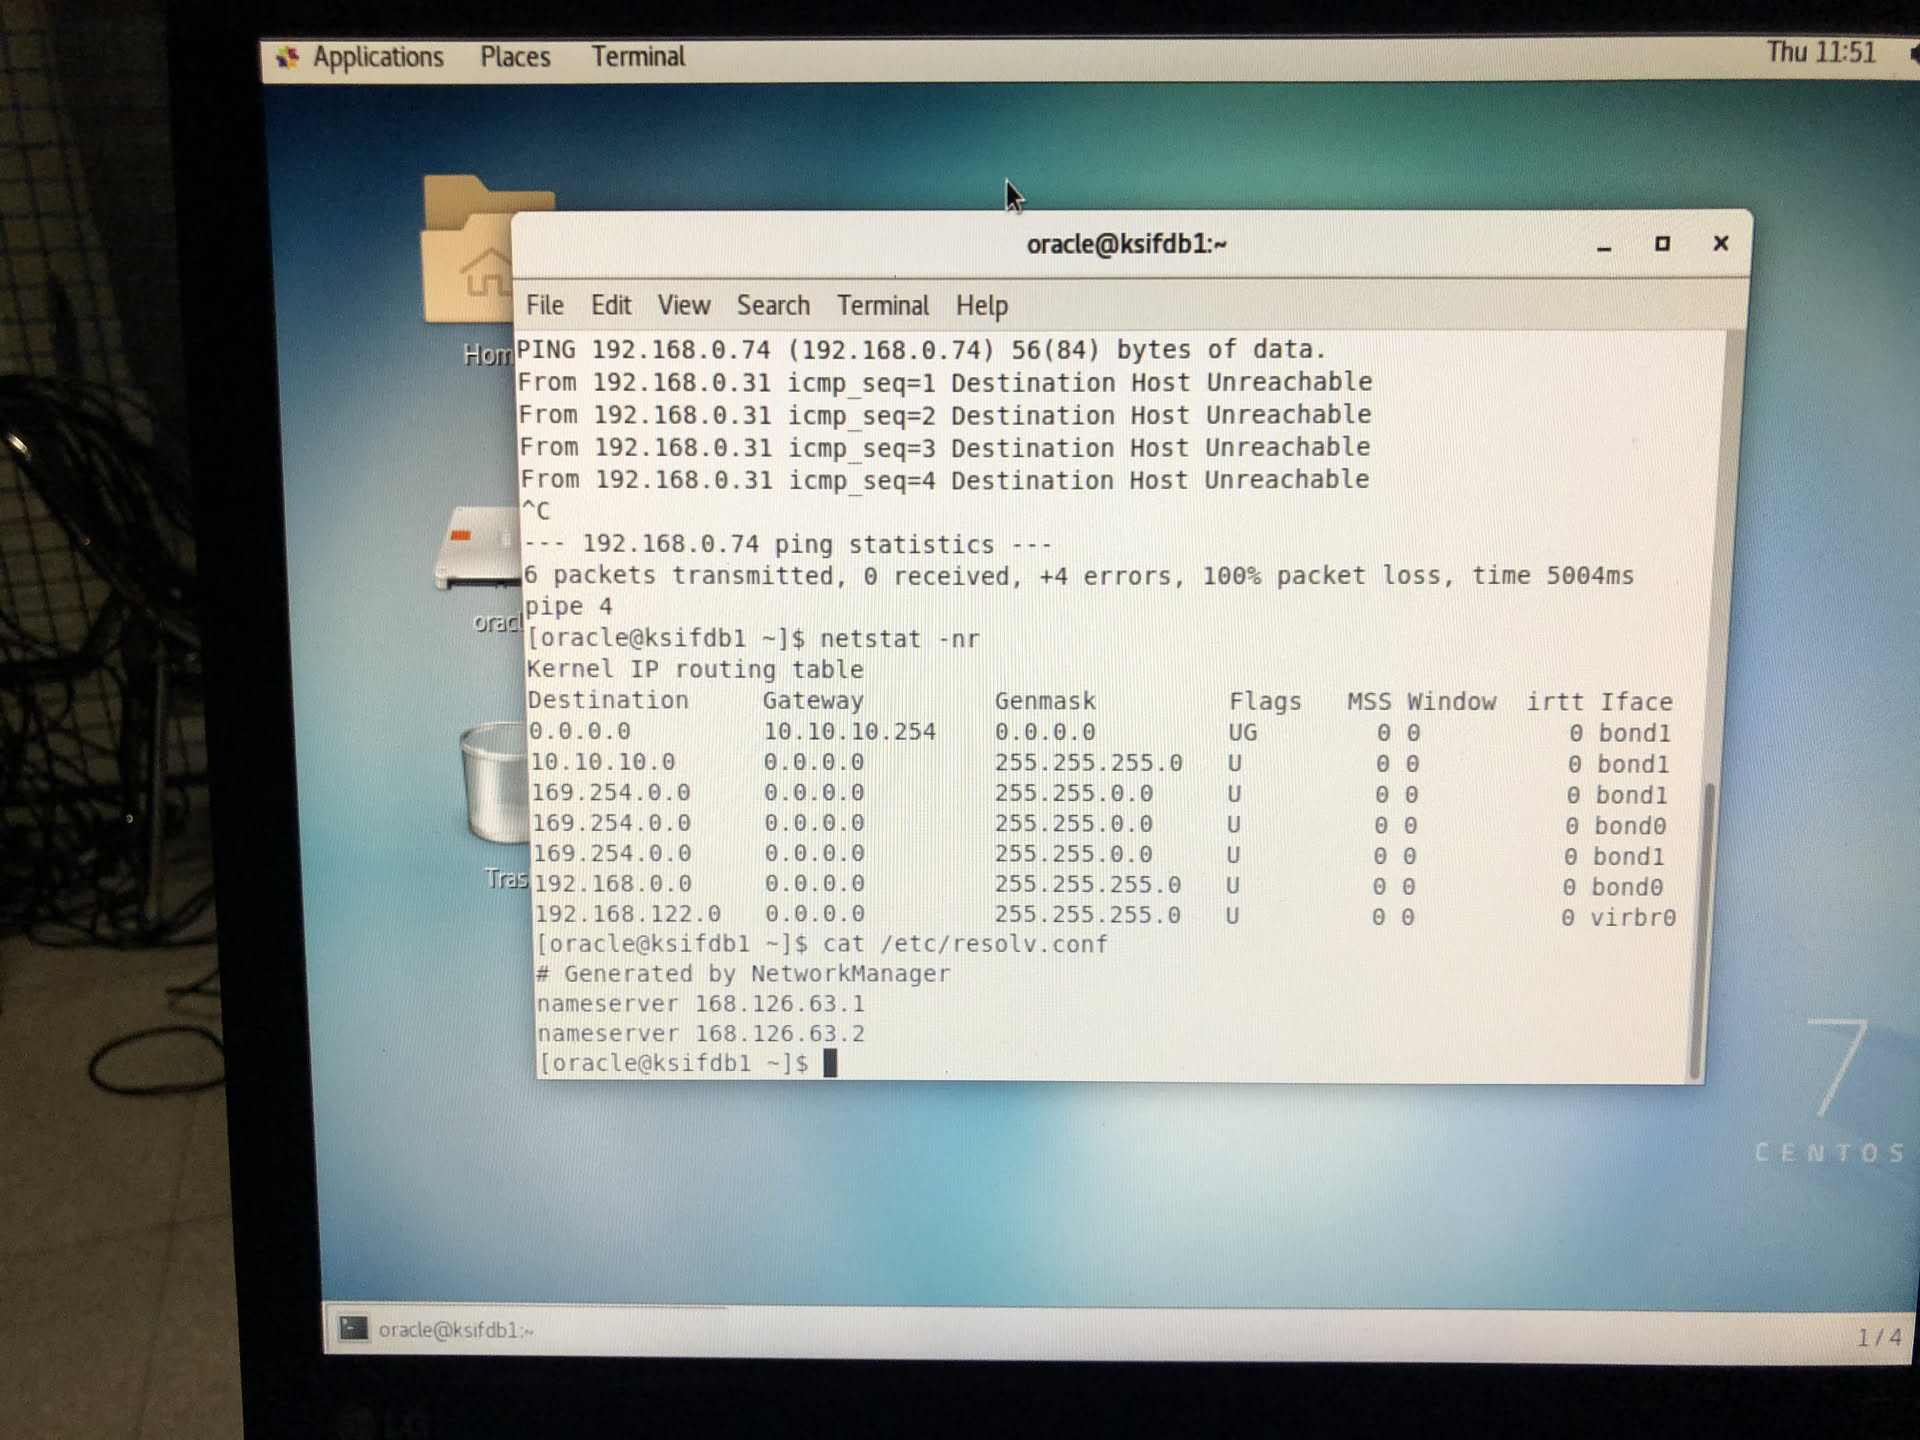Screen dimensions: 1920x1440
Task: Open the terminal File menu
Action: pyautogui.click(x=545, y=305)
